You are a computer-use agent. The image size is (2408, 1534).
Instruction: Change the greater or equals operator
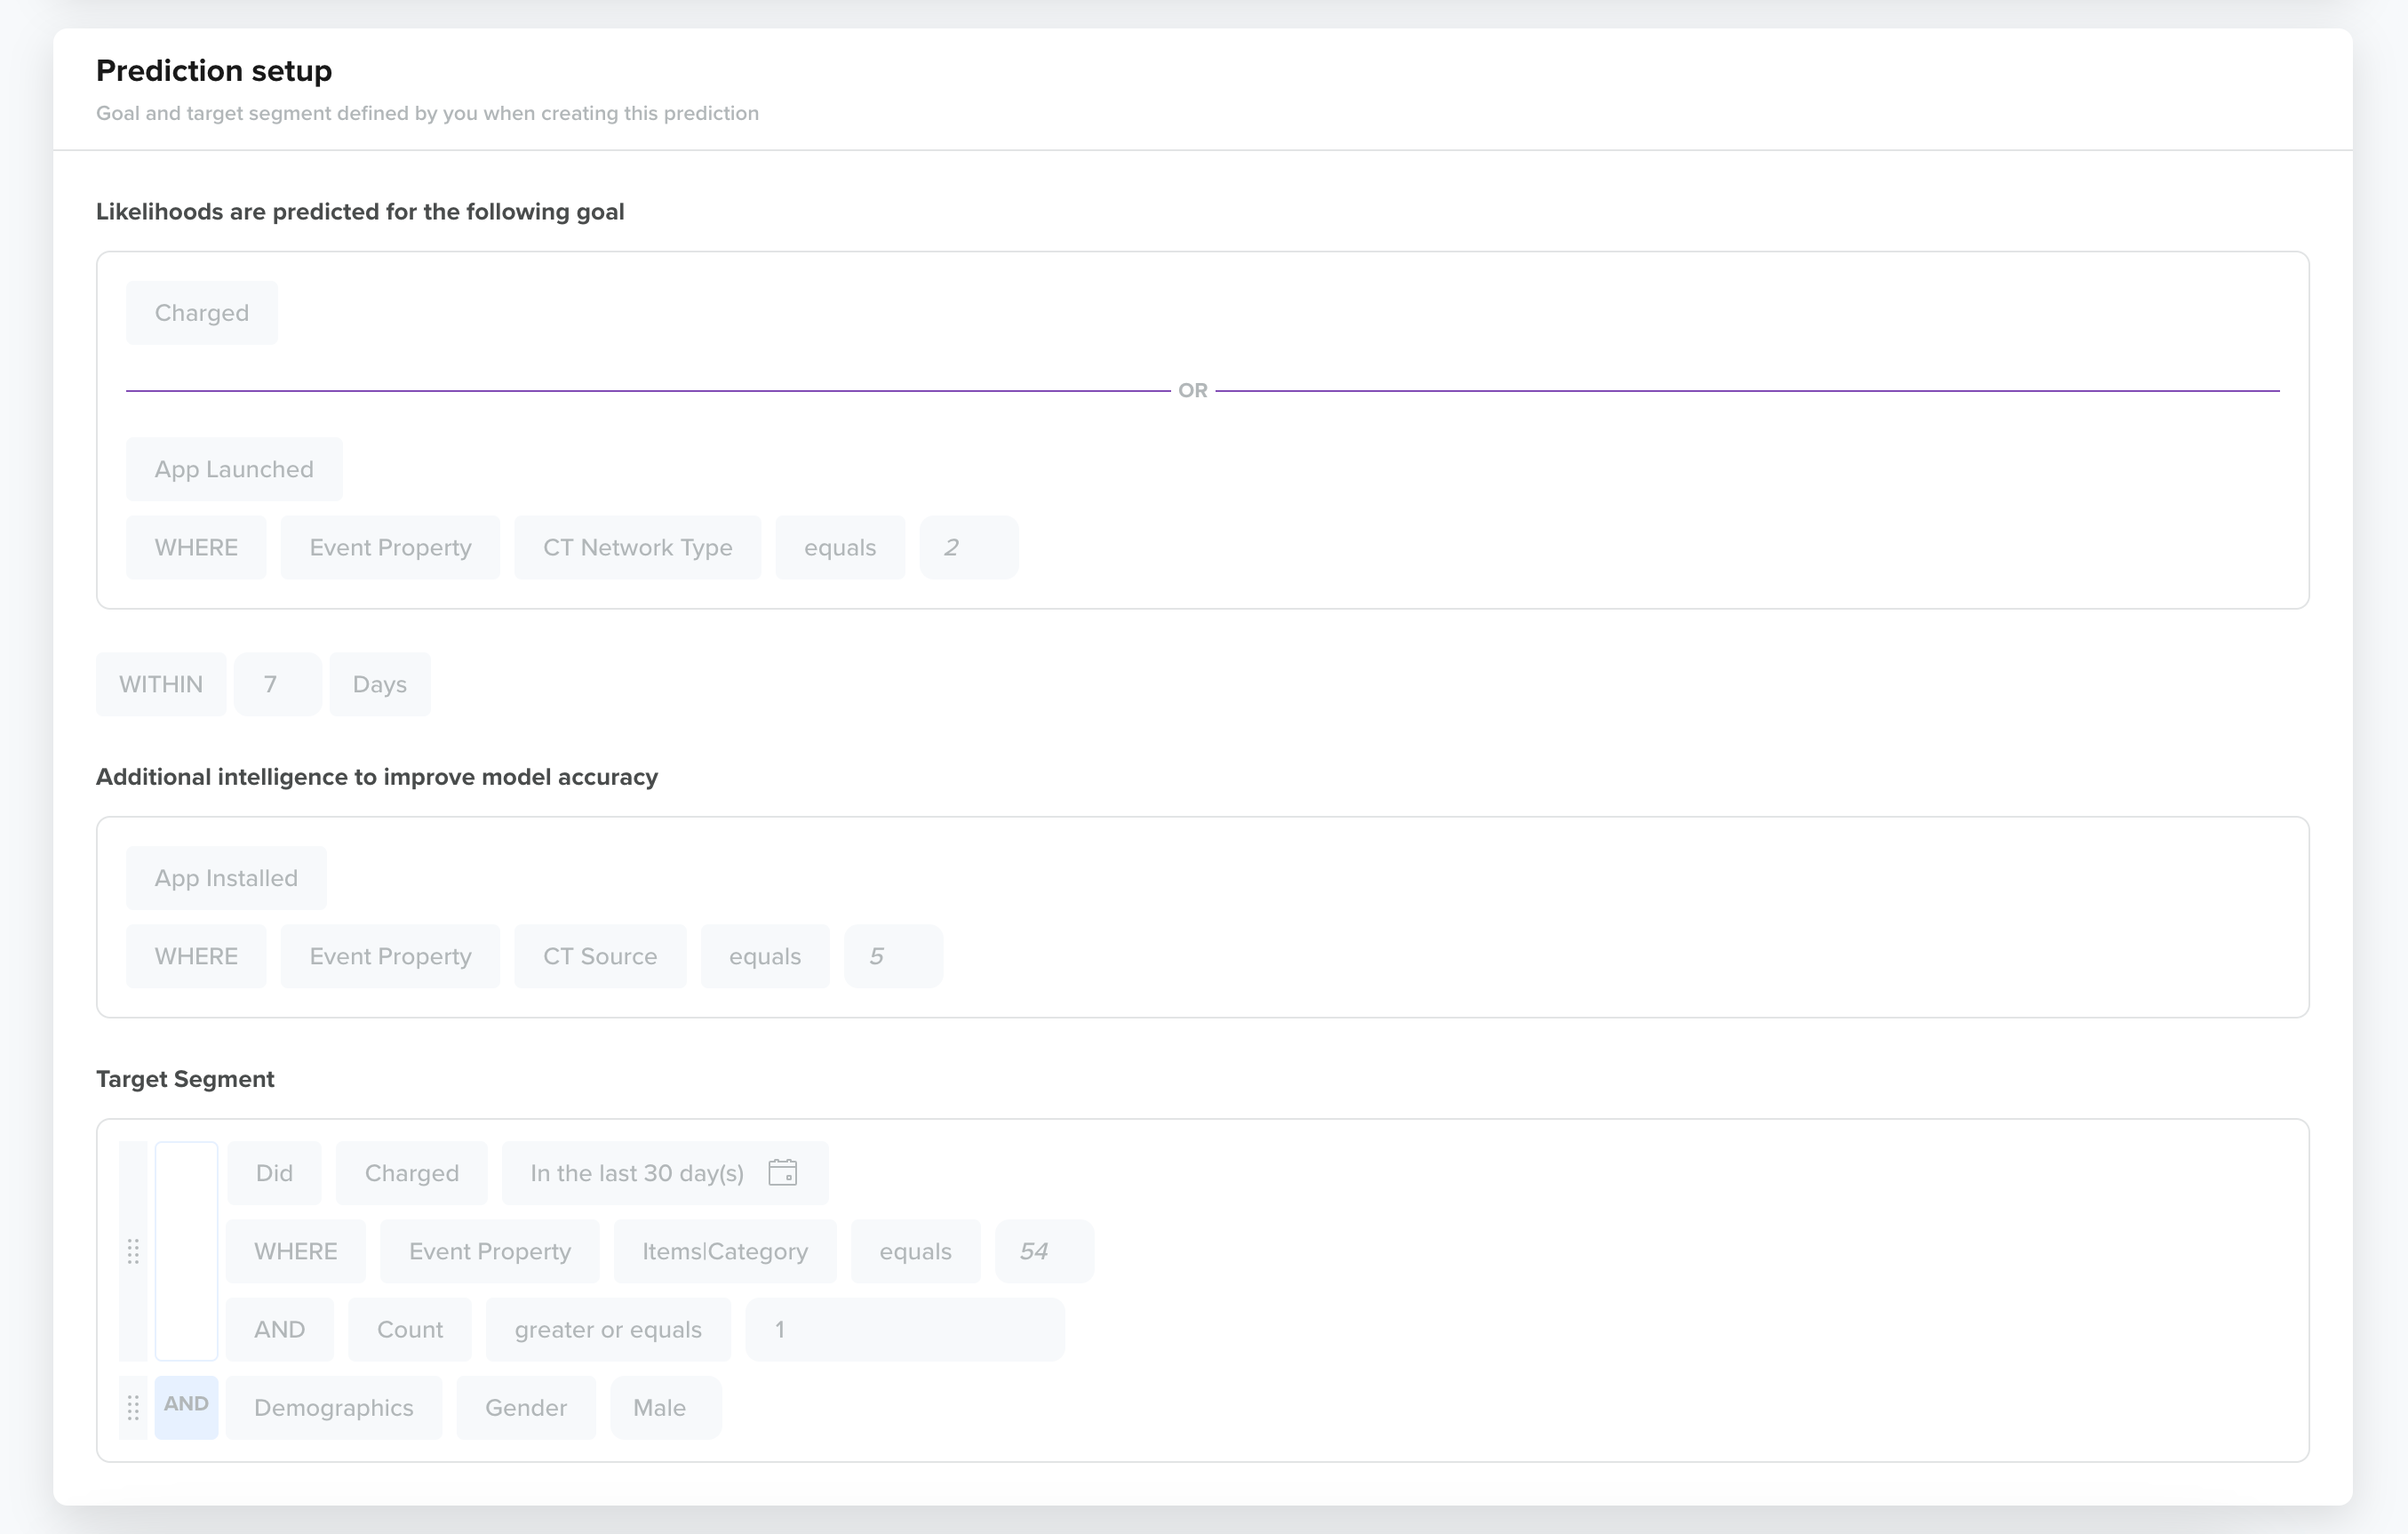[x=607, y=1329]
